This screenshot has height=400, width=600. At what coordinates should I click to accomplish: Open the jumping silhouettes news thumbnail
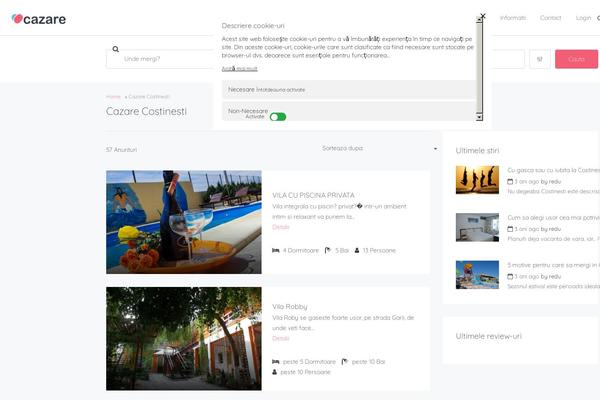pos(477,180)
